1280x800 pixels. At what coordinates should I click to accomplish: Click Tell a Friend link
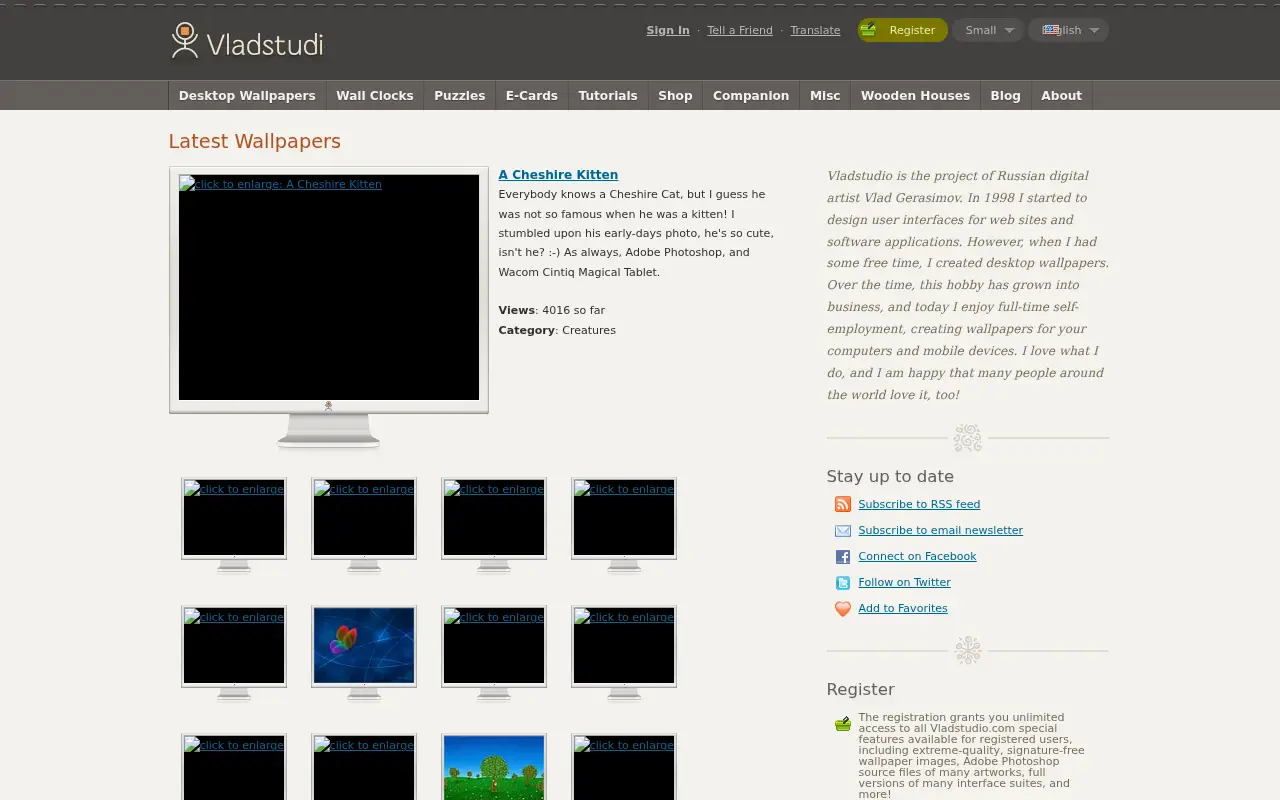740,30
